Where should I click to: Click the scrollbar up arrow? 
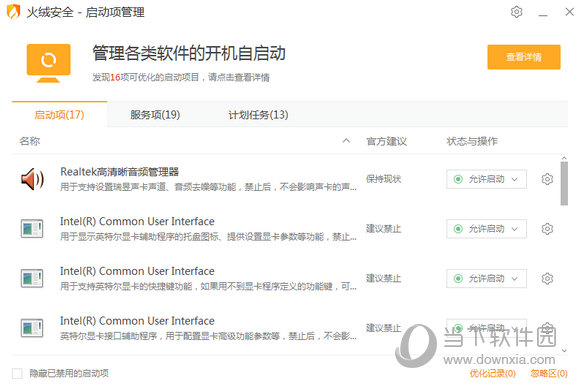[564, 158]
